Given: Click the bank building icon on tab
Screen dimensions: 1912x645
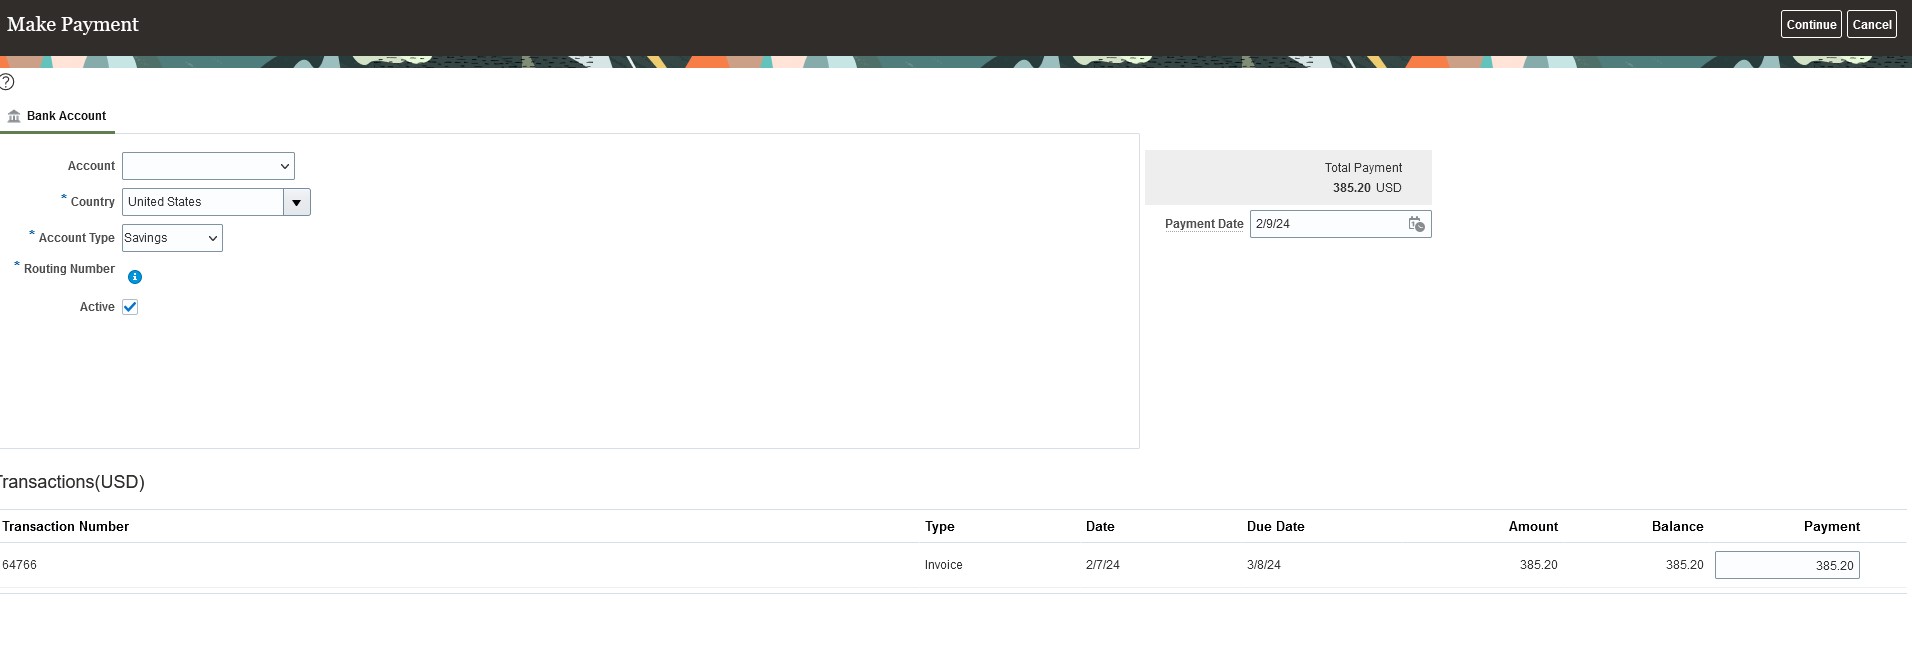Looking at the screenshot, I should pyautogui.click(x=14, y=116).
